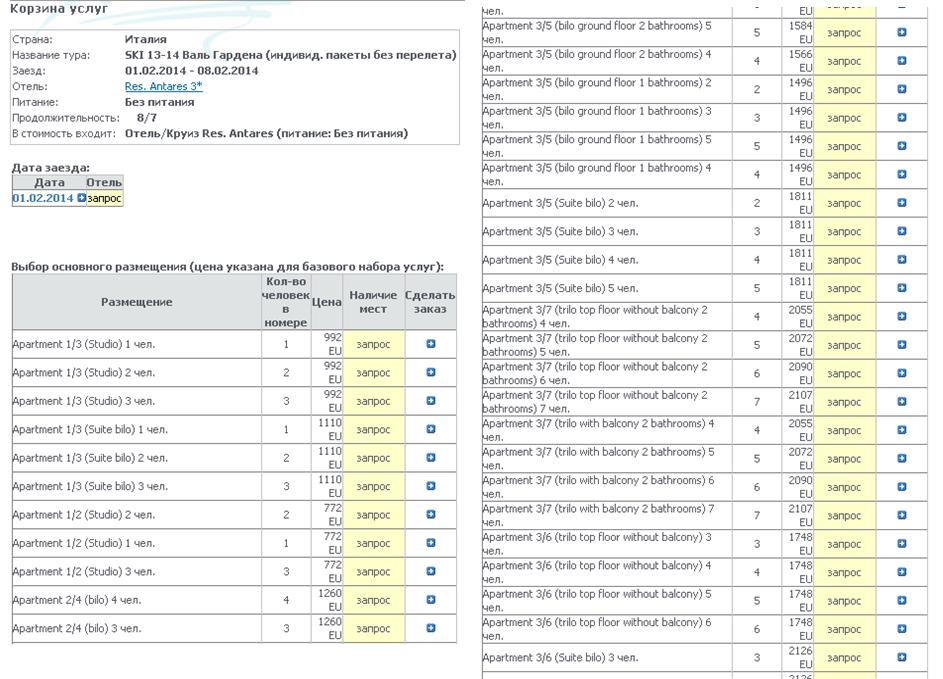Order Apartment 1/3 (Studio) 2 чел.
Screen dimensions: 943x679
431,372
